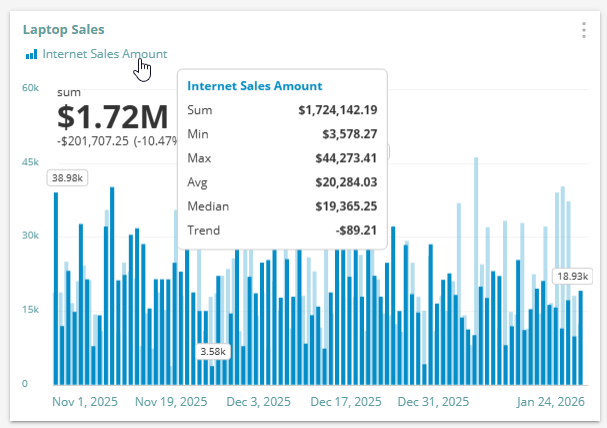607x428 pixels.
Task: Select the Laptop Sales widget title
Action: (x=63, y=30)
